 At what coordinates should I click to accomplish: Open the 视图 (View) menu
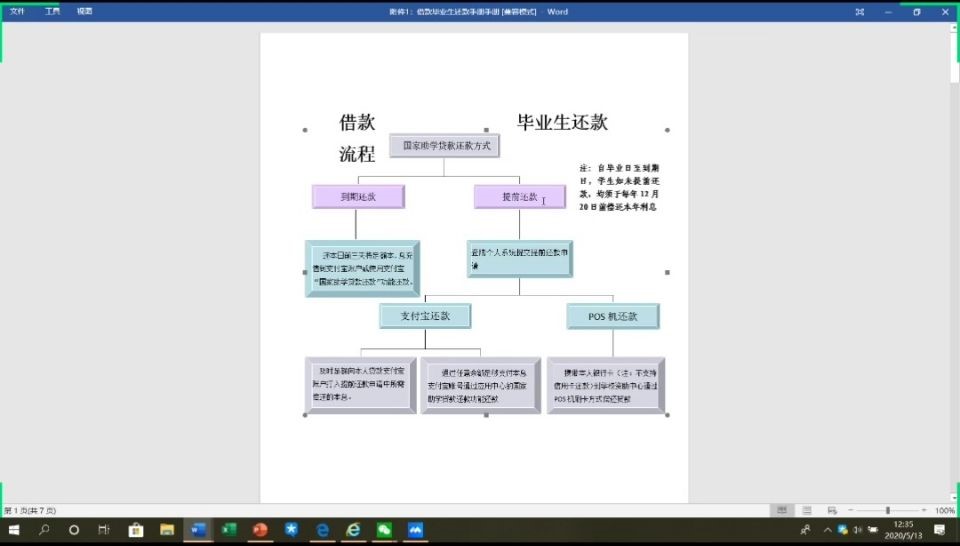[x=85, y=11]
